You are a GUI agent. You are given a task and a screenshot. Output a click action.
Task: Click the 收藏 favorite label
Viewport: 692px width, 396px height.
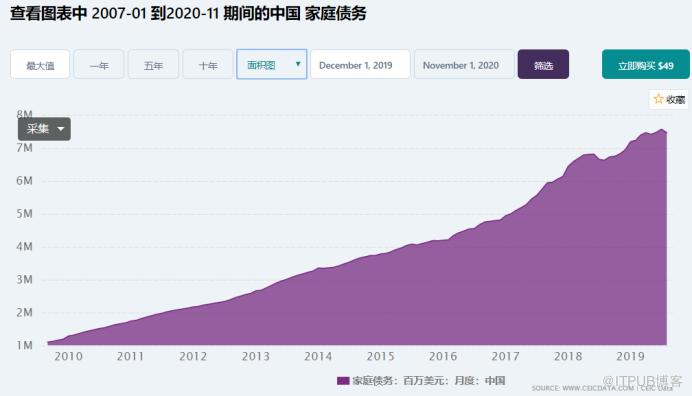click(x=675, y=99)
